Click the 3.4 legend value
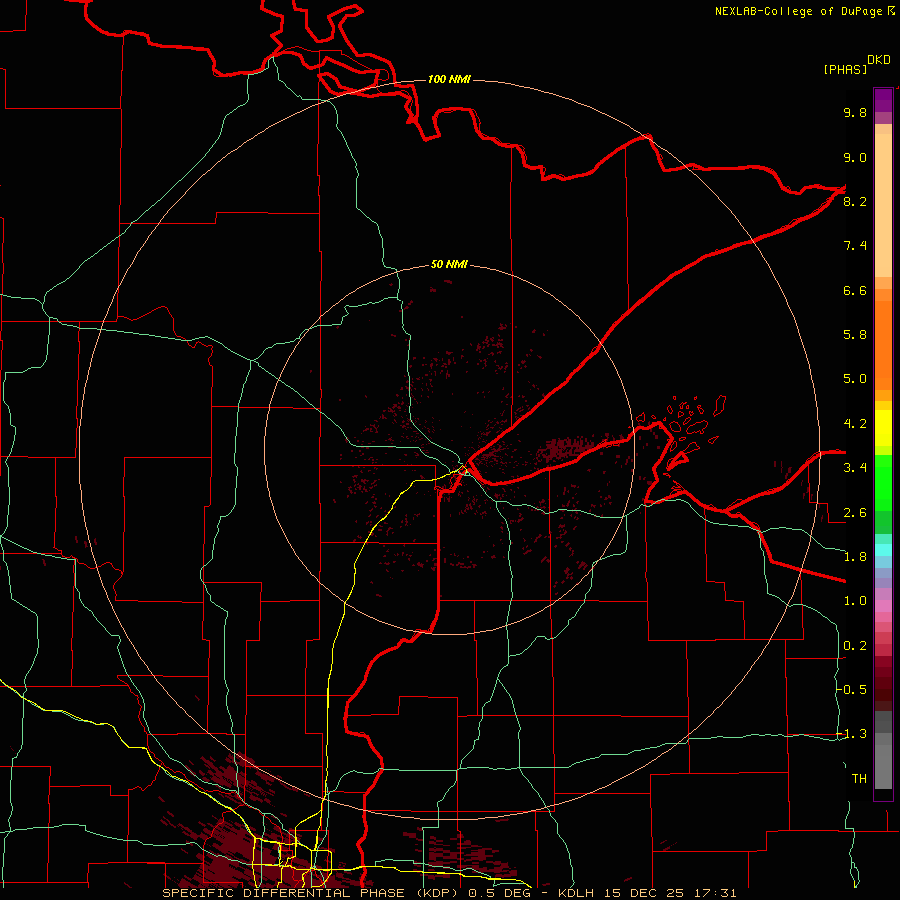900x900 pixels. pyautogui.click(x=855, y=468)
